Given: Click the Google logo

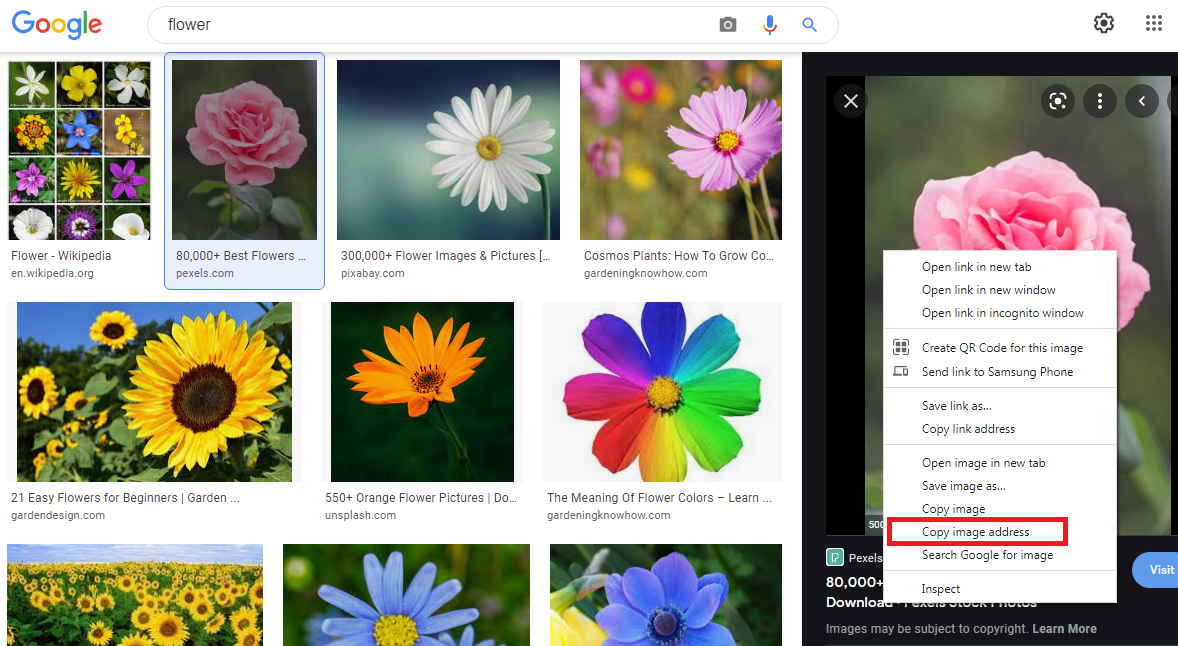Looking at the screenshot, I should click(x=56, y=24).
